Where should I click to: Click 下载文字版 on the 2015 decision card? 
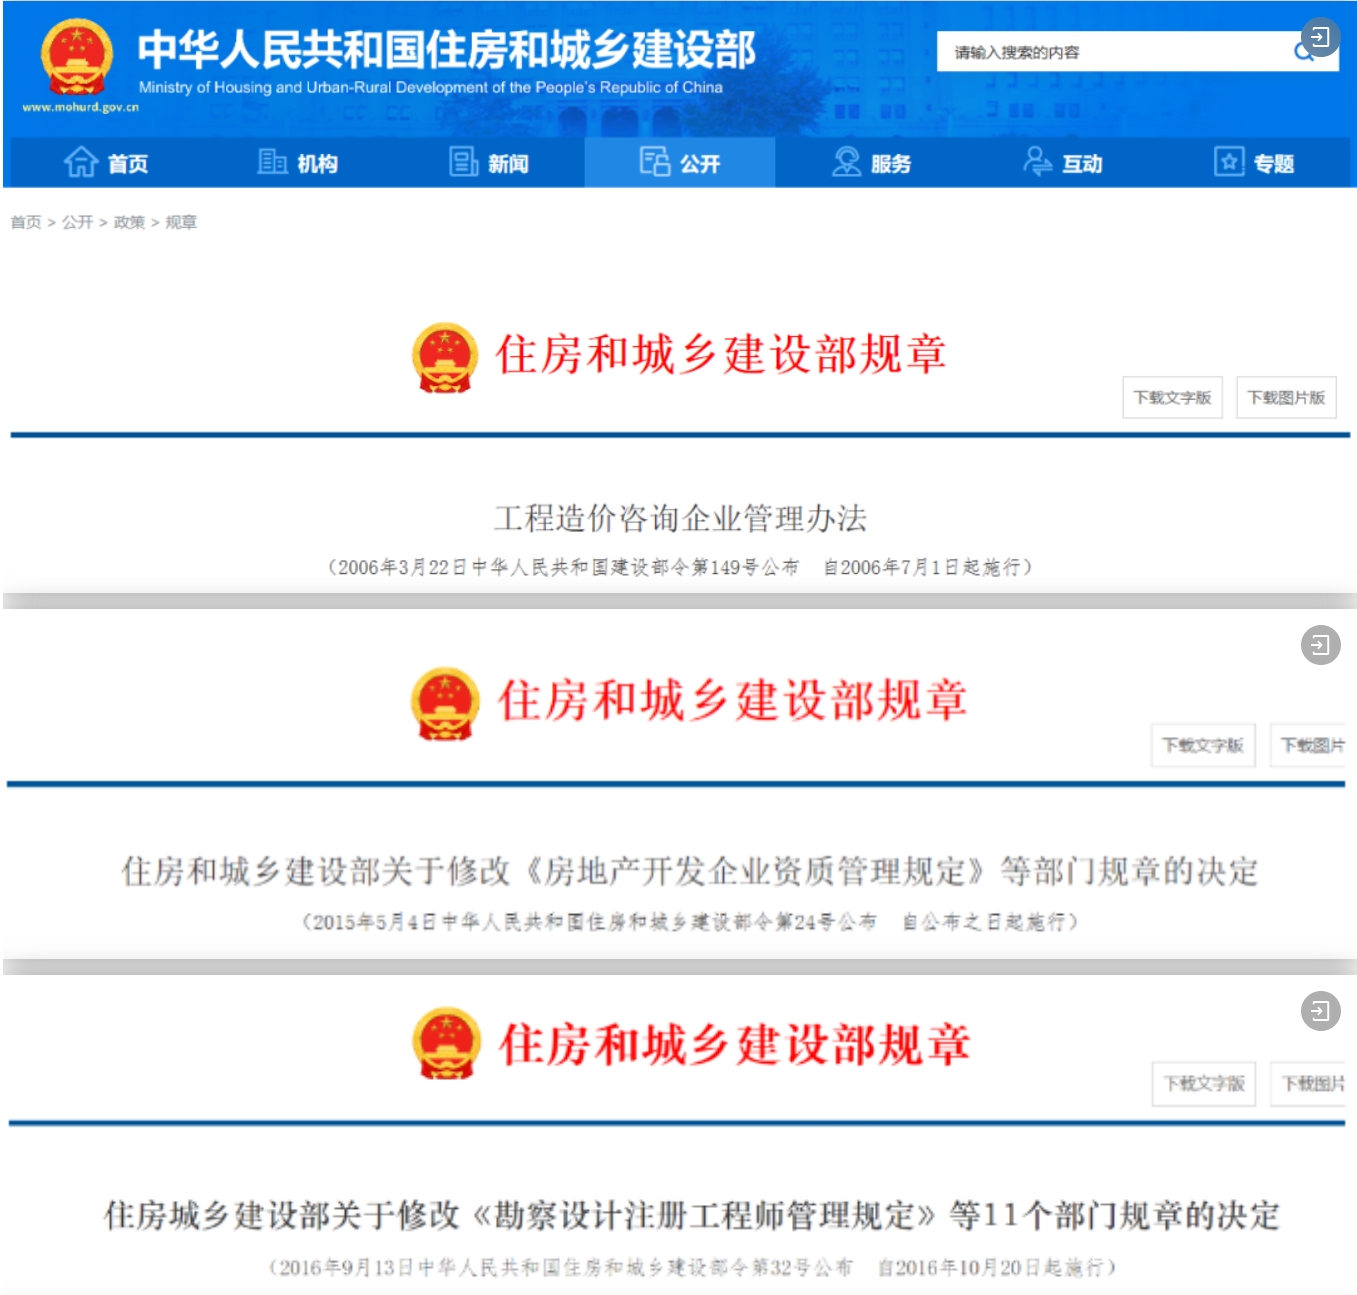(x=1203, y=745)
